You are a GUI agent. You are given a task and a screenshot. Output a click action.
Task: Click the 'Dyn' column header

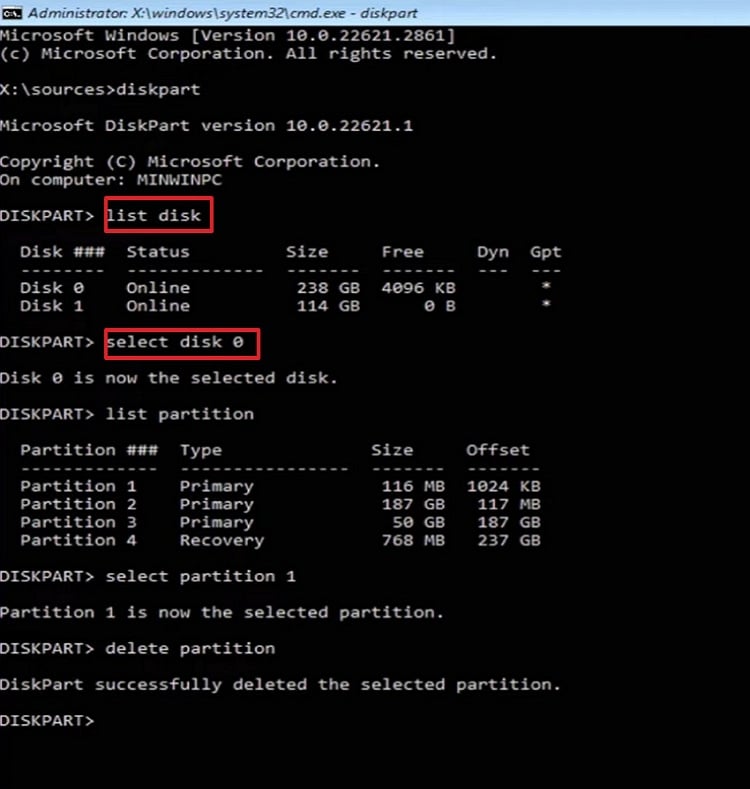(x=493, y=252)
